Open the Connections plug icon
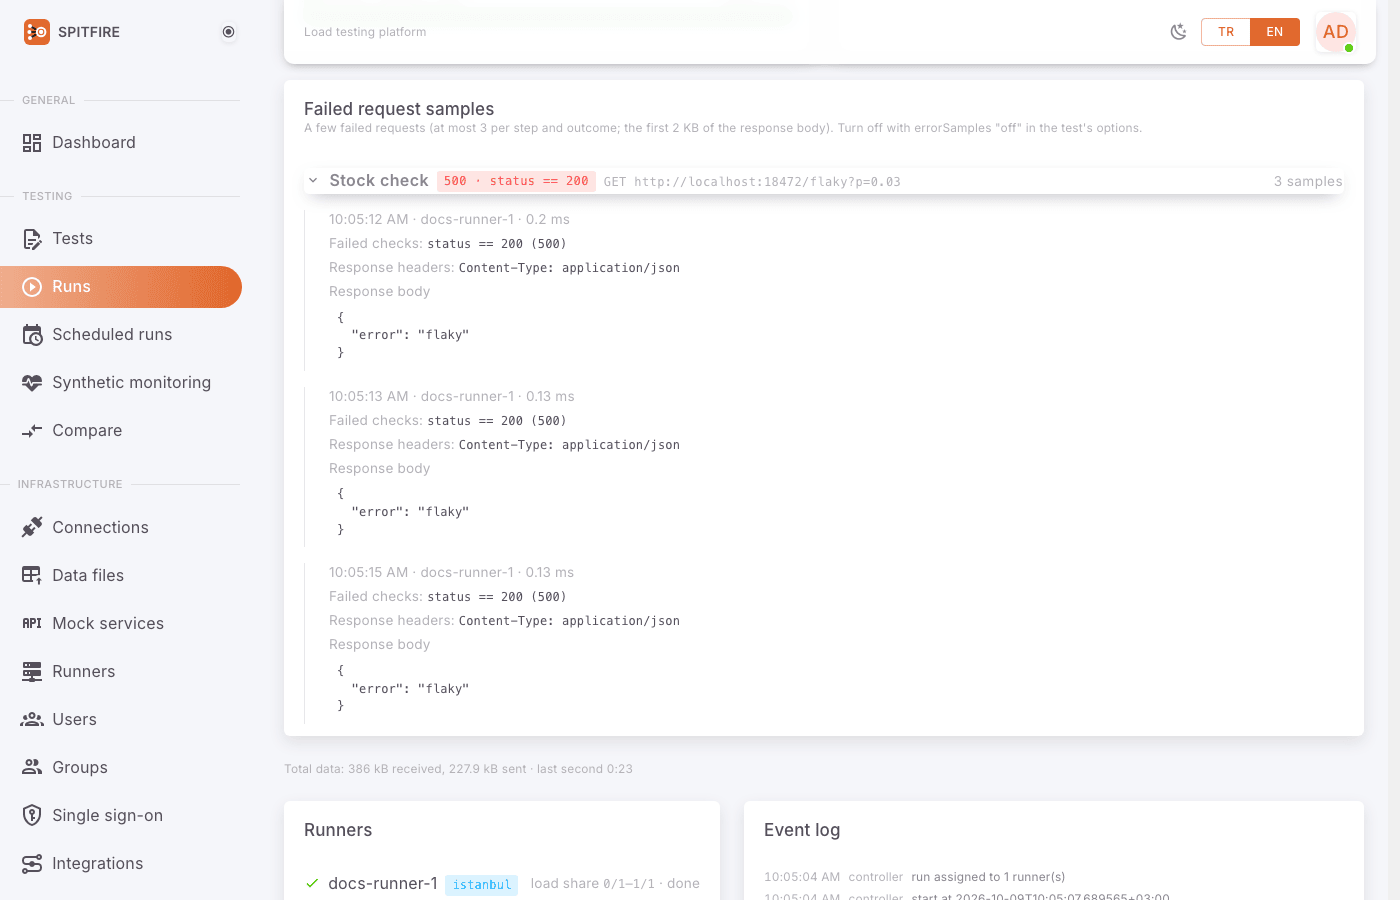 pos(32,527)
